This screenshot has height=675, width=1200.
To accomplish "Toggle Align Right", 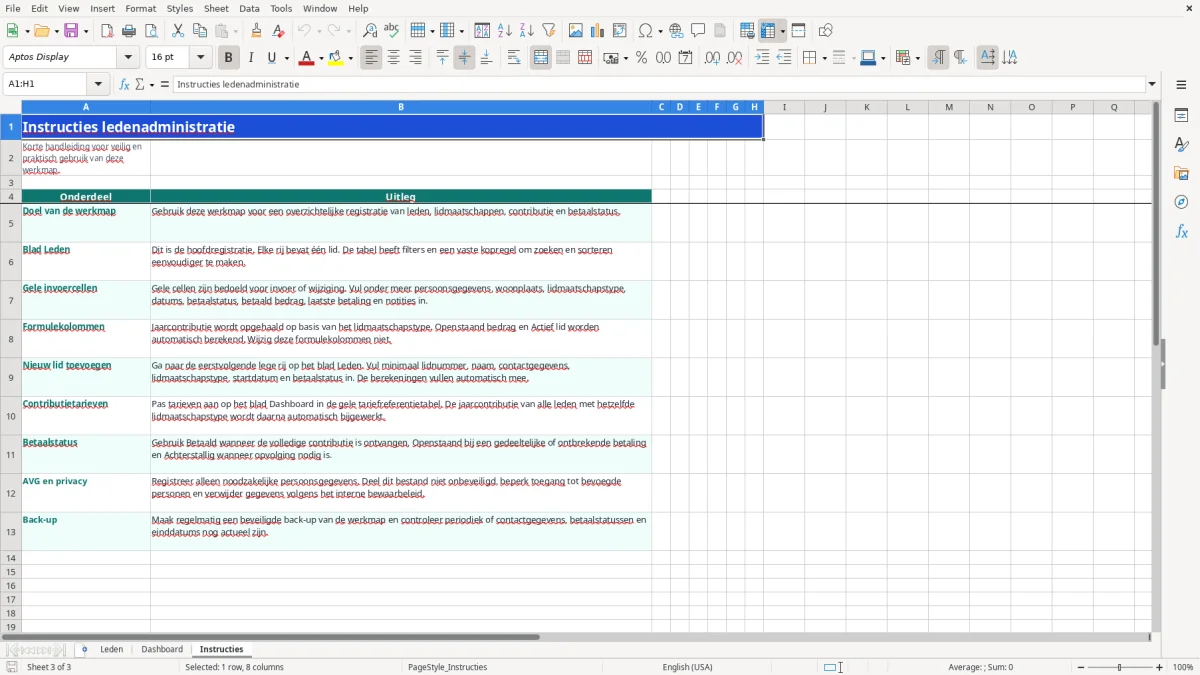I will pos(415,58).
